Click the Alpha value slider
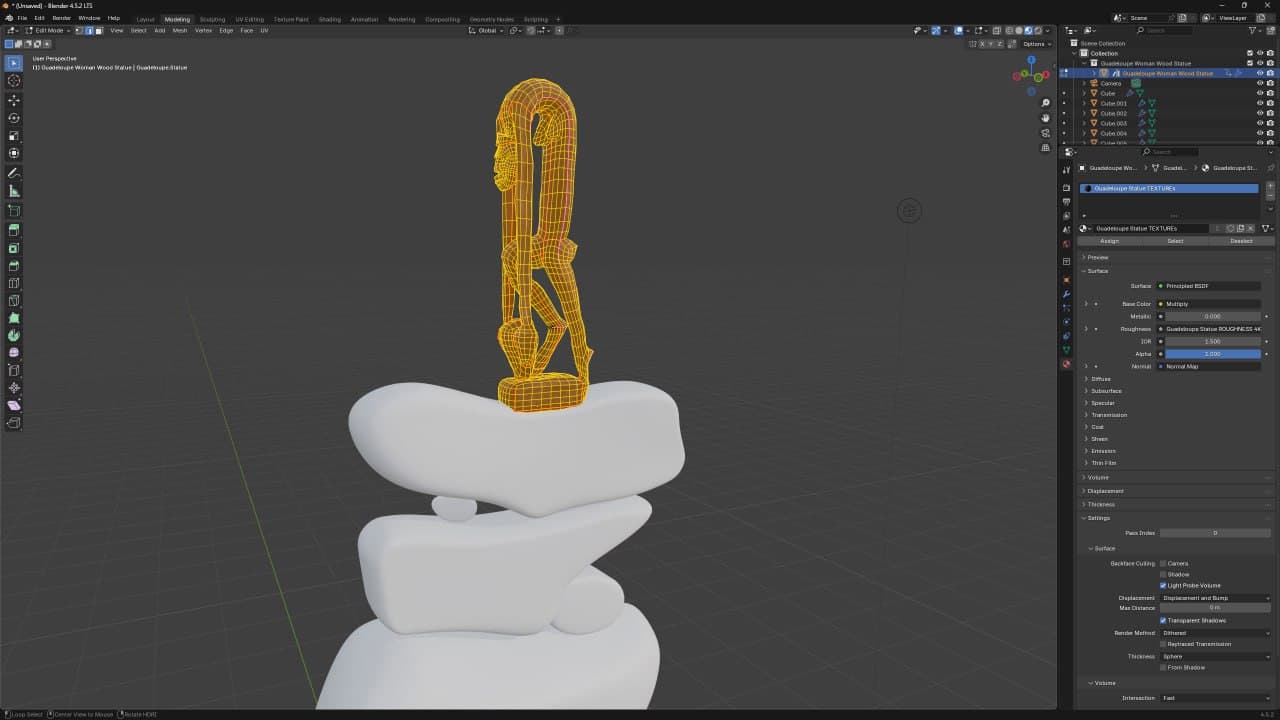Screen dimensions: 1280x720 [1212, 354]
